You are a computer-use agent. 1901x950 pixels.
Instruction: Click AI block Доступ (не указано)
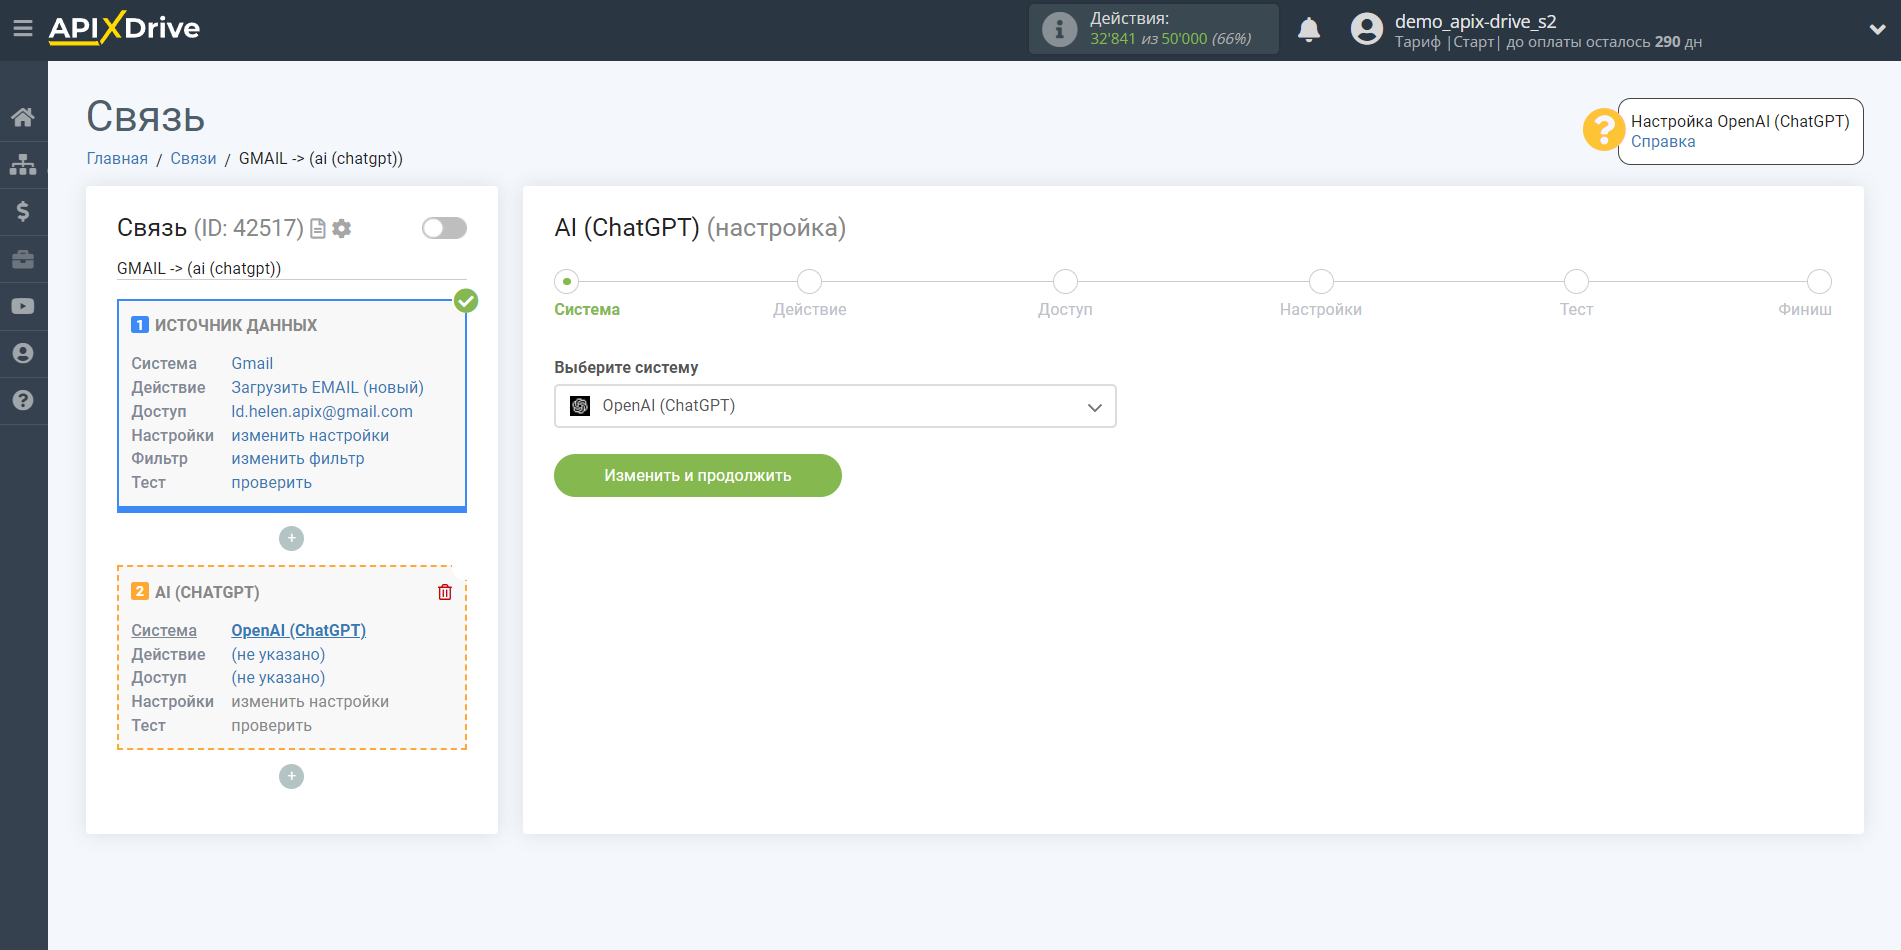[278, 678]
